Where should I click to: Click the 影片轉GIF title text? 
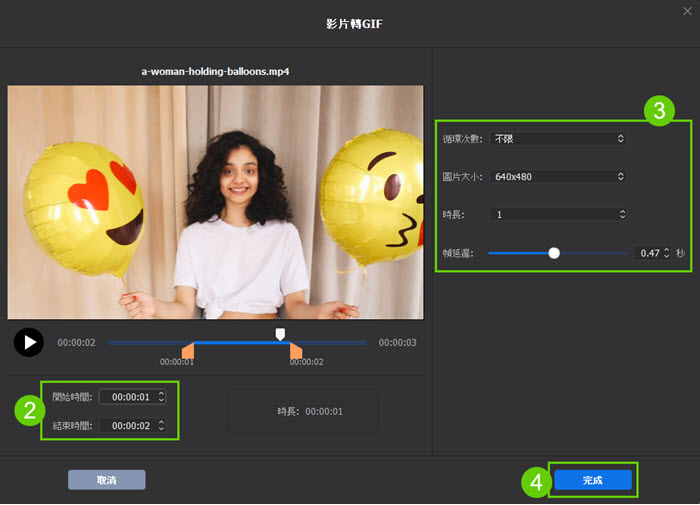(354, 24)
